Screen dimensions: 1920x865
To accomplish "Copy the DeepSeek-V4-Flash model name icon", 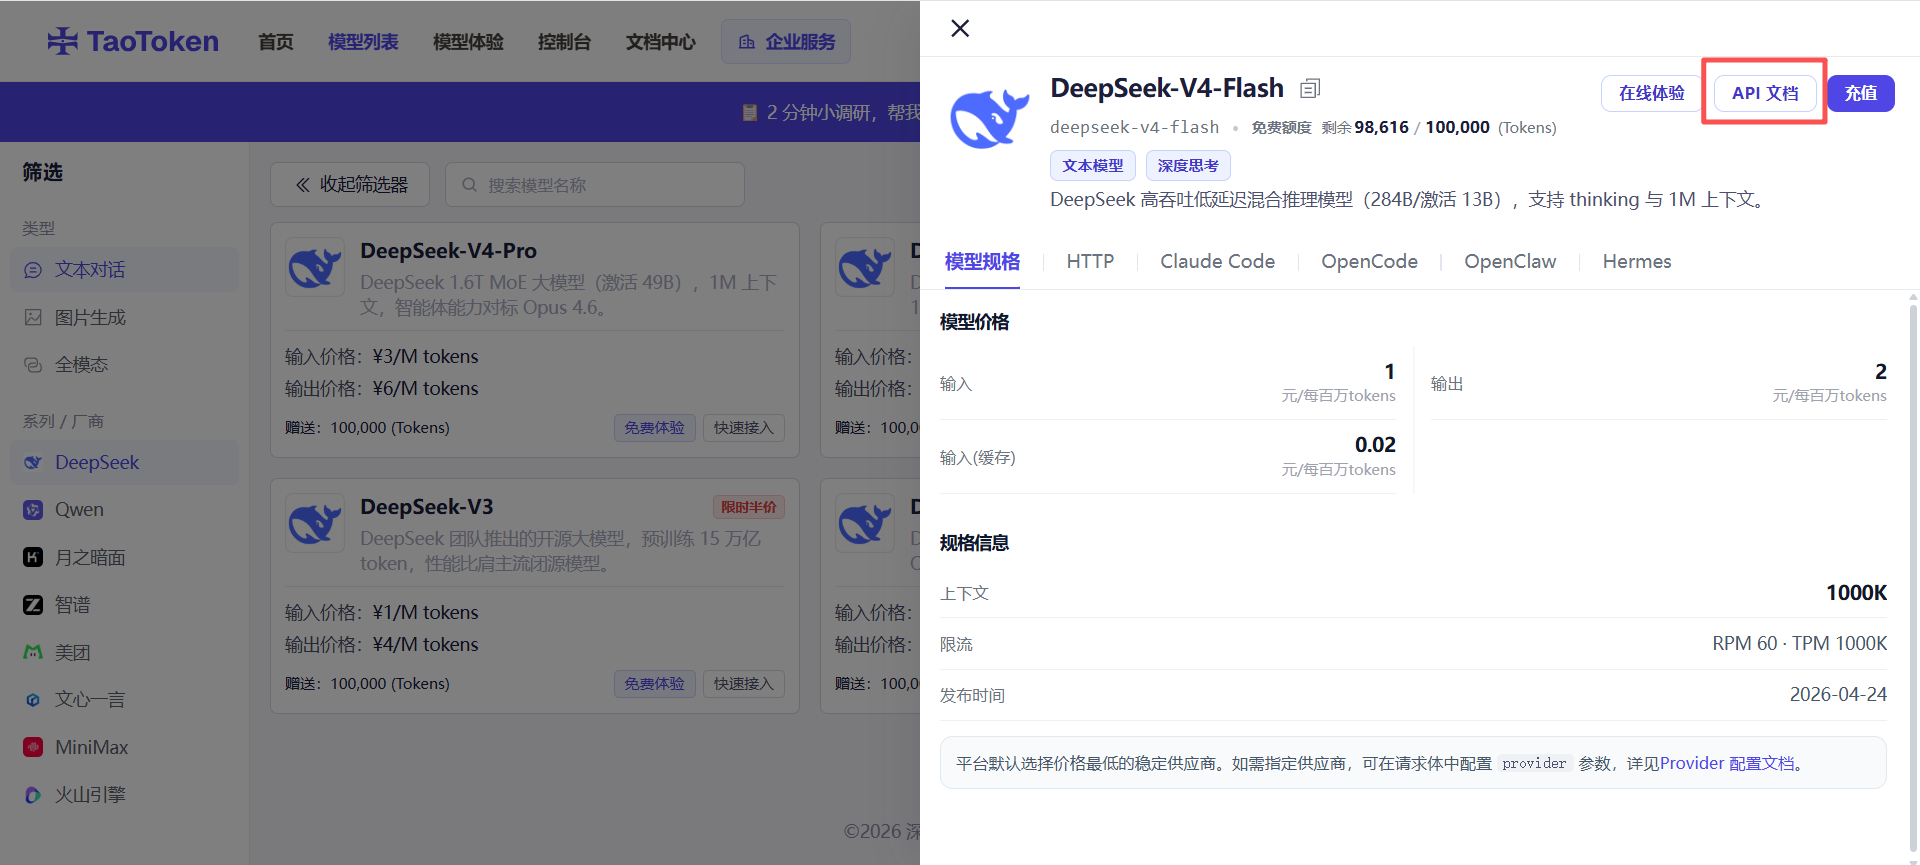I will 1310,89.
